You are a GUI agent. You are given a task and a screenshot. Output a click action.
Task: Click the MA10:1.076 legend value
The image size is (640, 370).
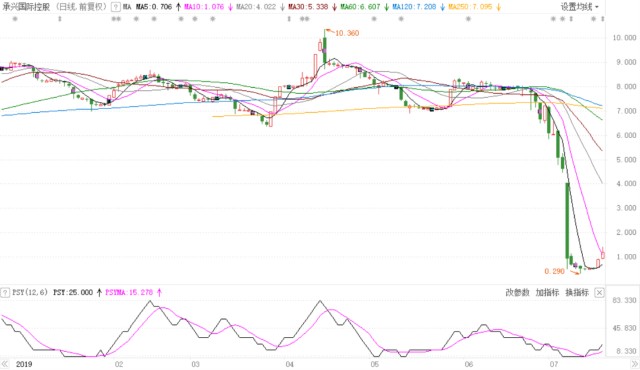[204, 7]
